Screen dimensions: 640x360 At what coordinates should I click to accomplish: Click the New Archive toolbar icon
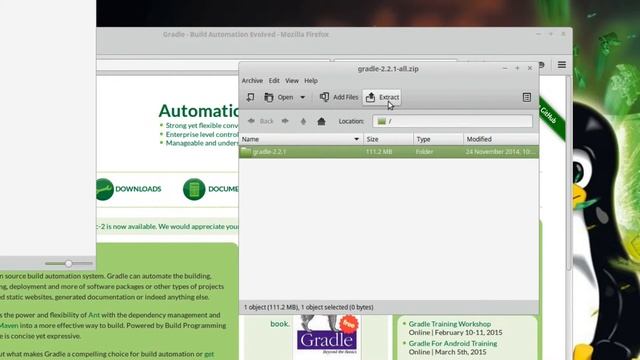250,97
